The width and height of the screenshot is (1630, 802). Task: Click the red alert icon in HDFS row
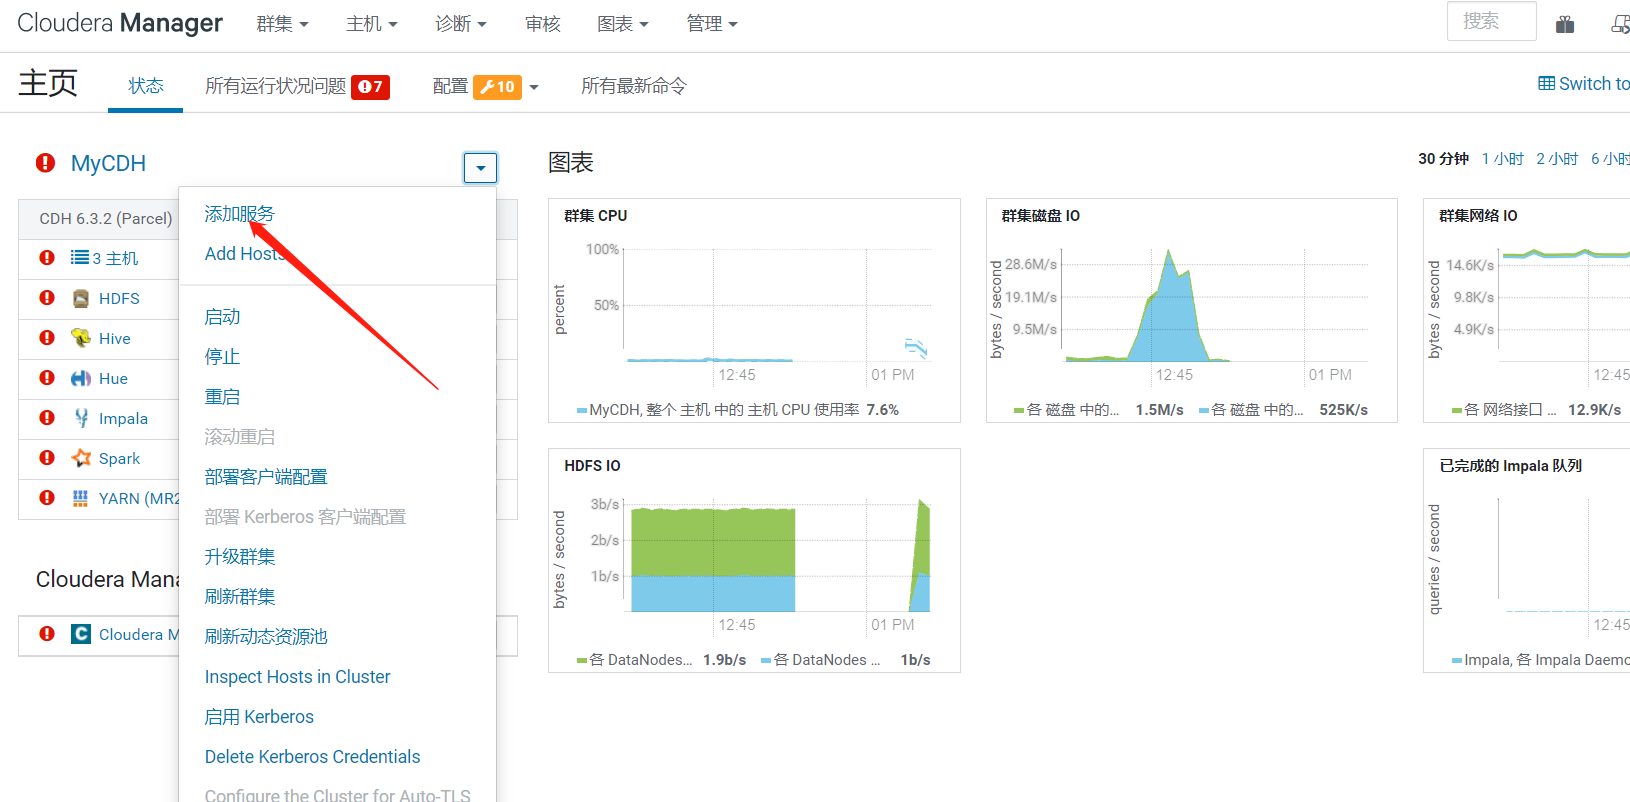pos(46,298)
